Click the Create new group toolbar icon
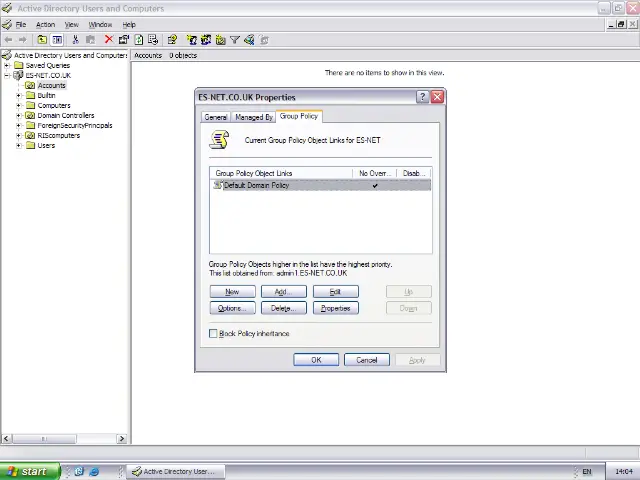The width and height of the screenshot is (640, 480). tap(206, 40)
